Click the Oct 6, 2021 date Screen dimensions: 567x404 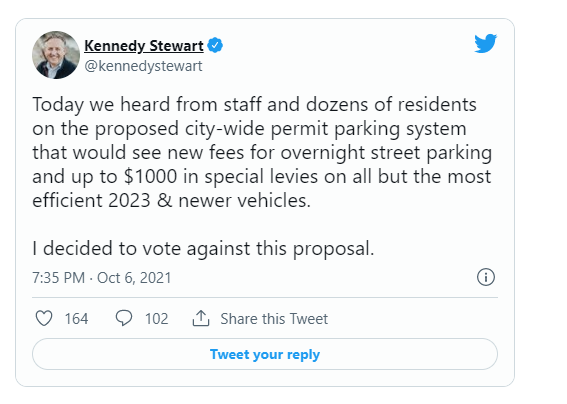click(x=134, y=278)
